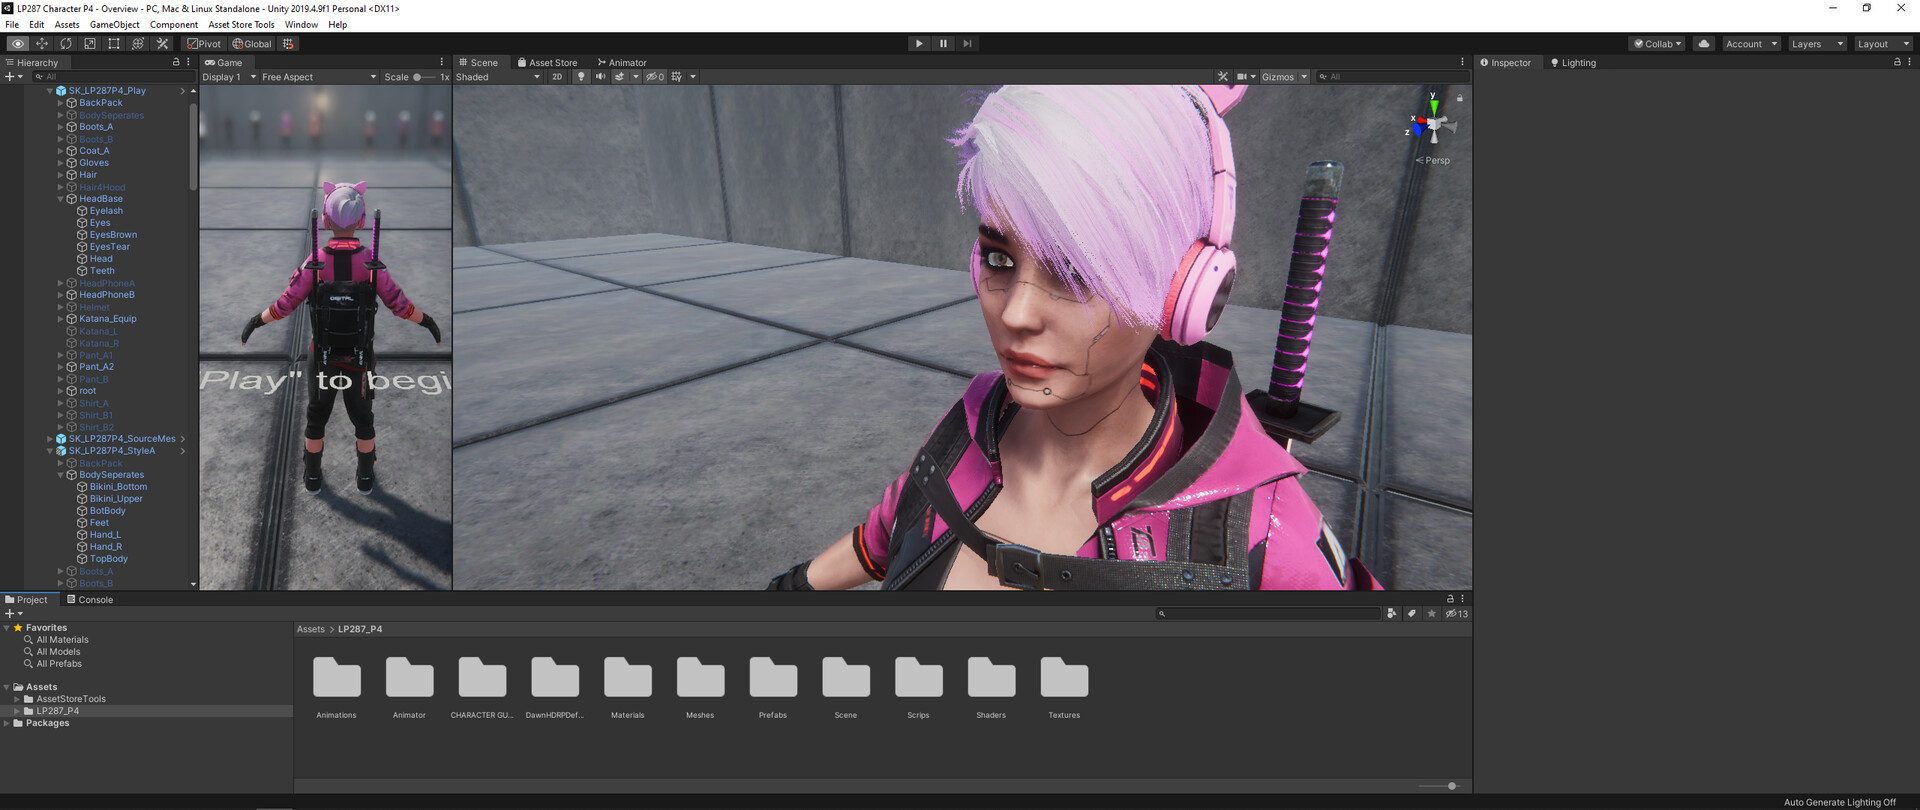The image size is (1920, 810).
Task: Select the Hand (view) tool
Action: point(18,44)
